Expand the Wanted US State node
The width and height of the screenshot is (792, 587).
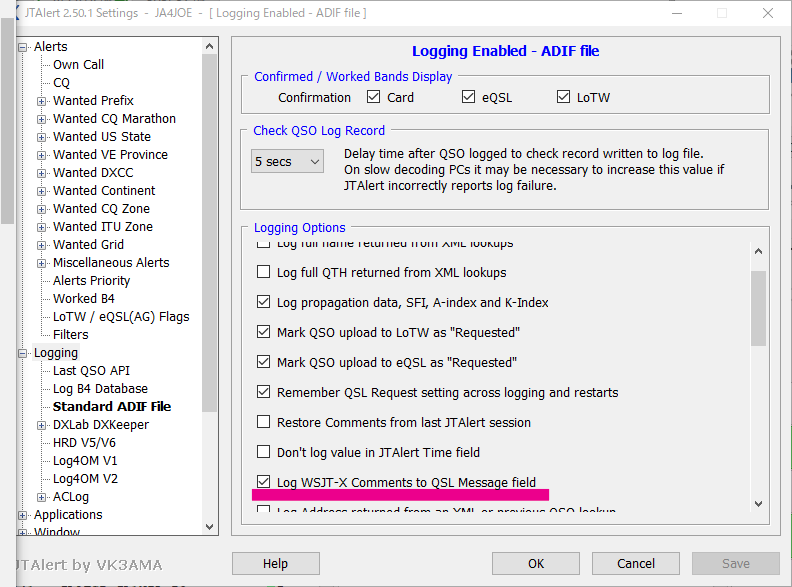(x=41, y=137)
